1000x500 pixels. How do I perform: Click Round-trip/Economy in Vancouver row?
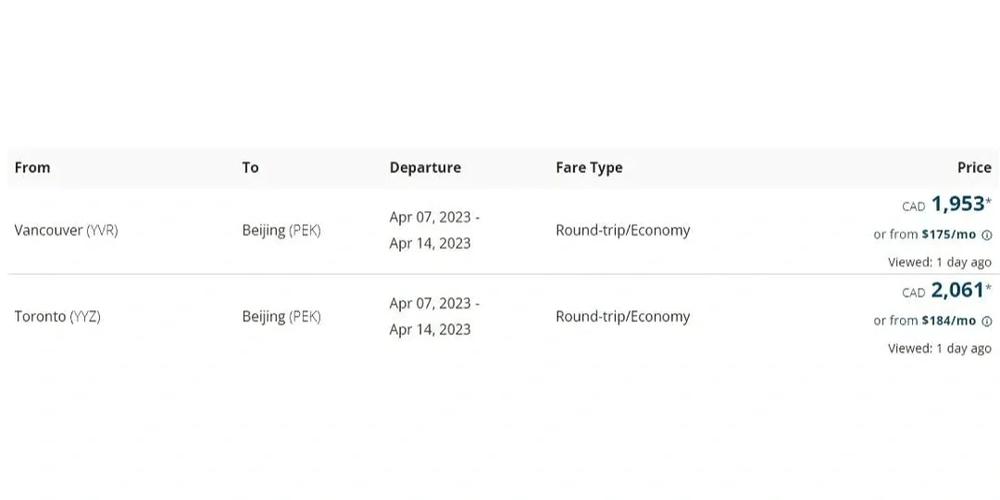pos(622,230)
